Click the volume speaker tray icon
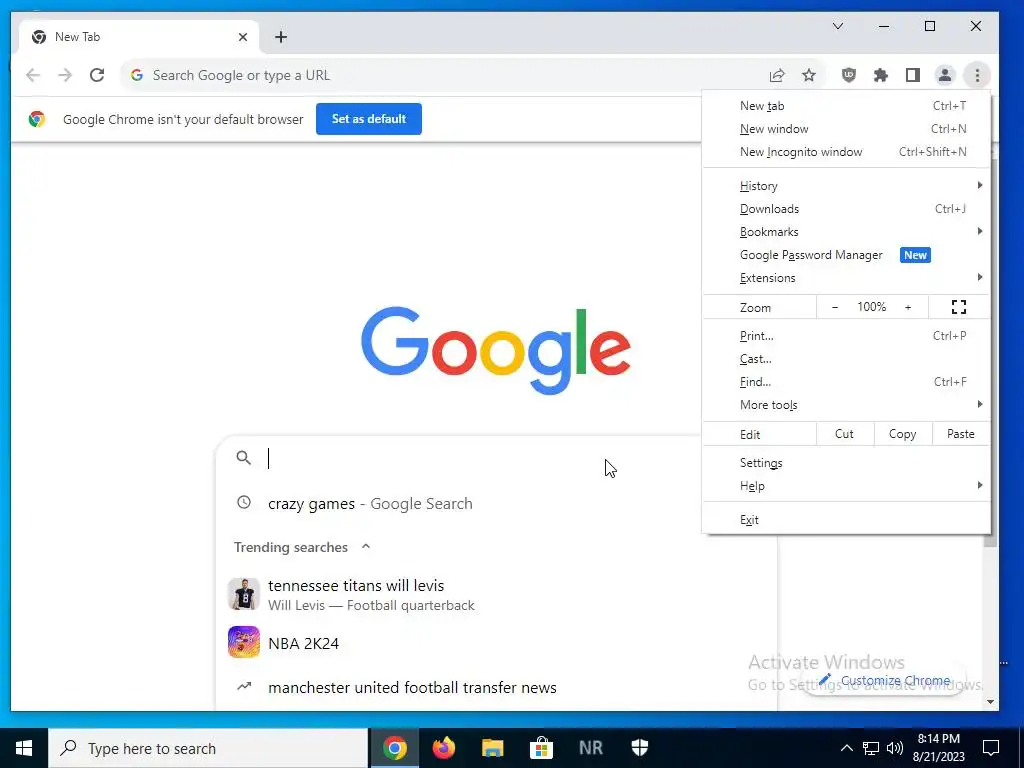The image size is (1024, 768). [x=895, y=748]
